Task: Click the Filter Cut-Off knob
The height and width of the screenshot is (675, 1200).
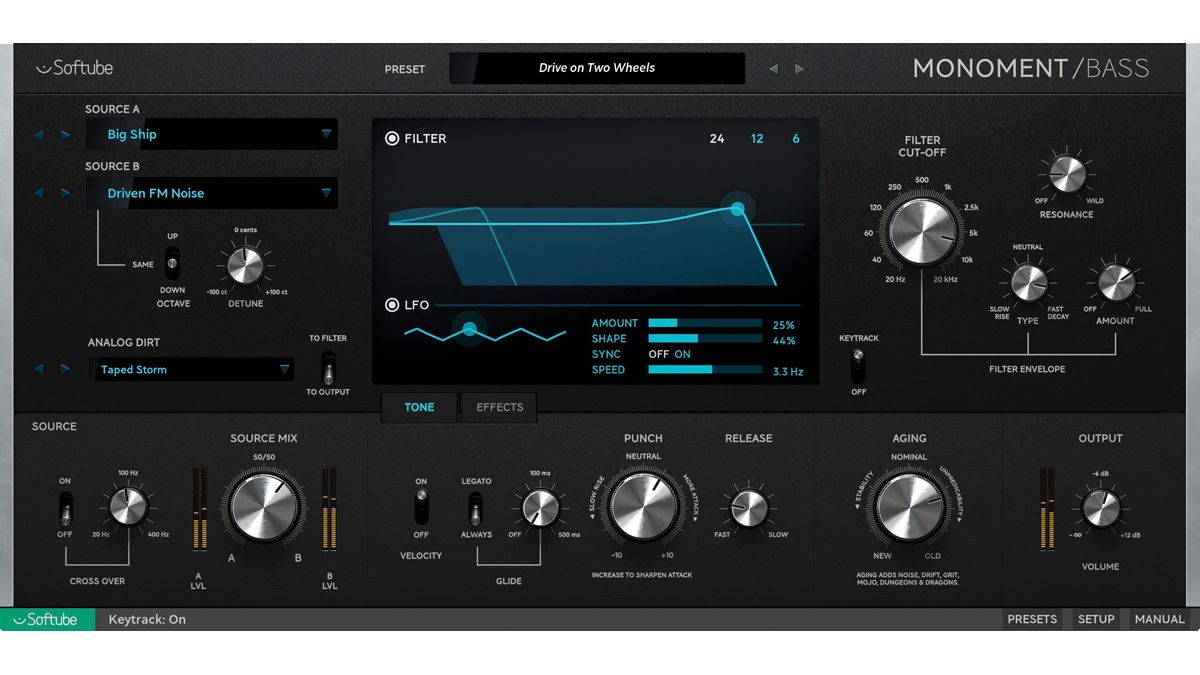Action: point(922,230)
